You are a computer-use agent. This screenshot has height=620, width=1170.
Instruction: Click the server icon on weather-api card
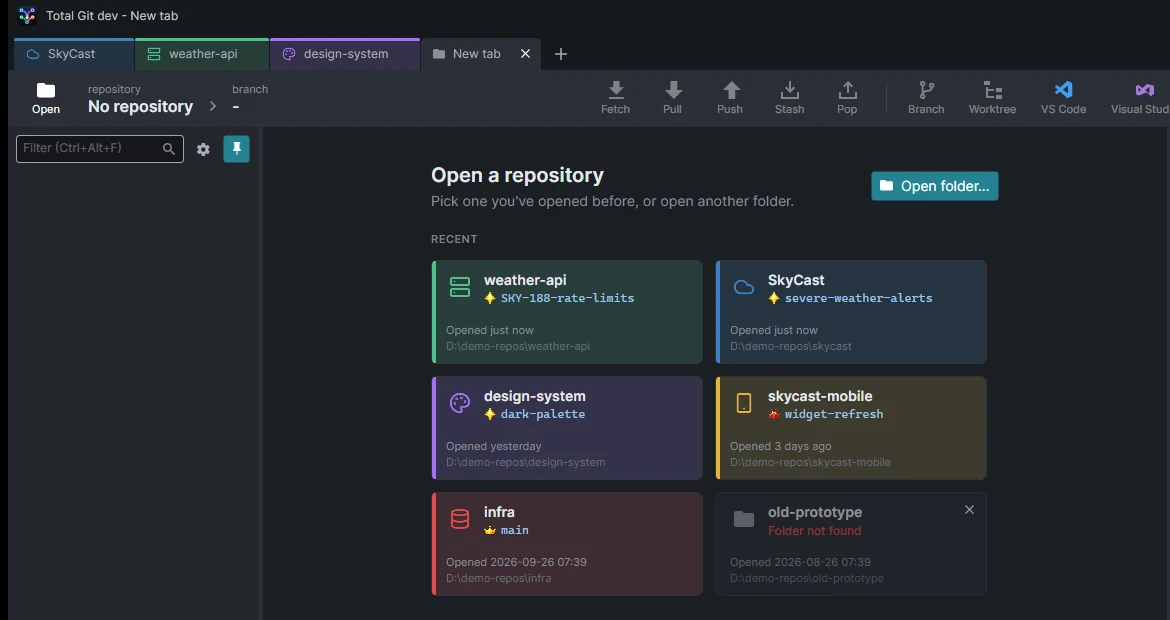pos(460,287)
